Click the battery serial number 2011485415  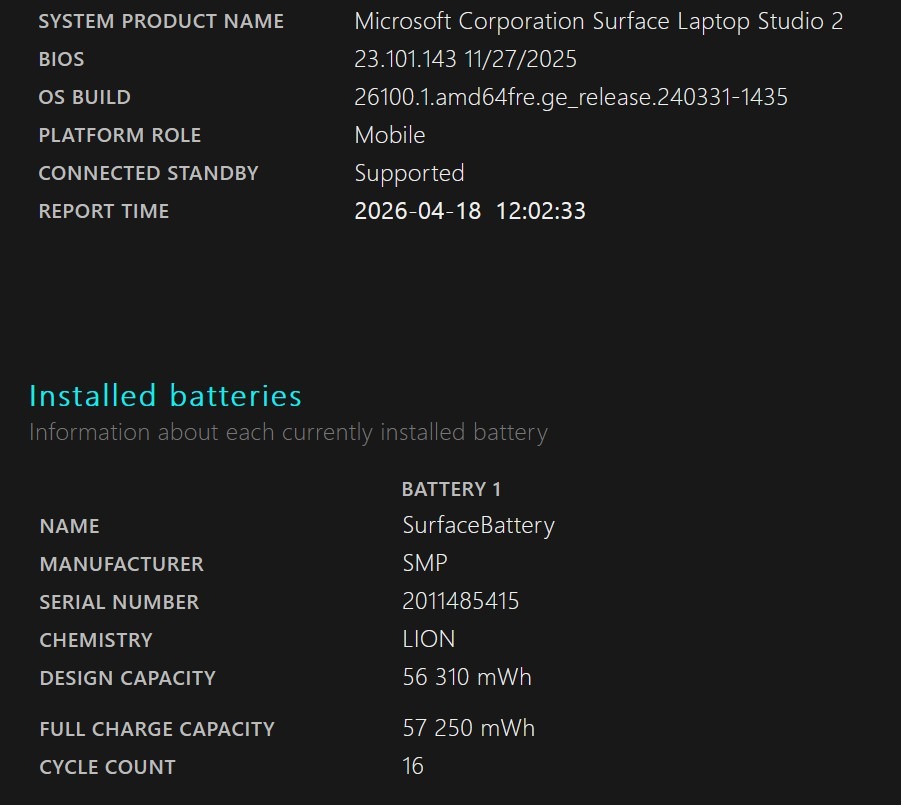tap(460, 602)
